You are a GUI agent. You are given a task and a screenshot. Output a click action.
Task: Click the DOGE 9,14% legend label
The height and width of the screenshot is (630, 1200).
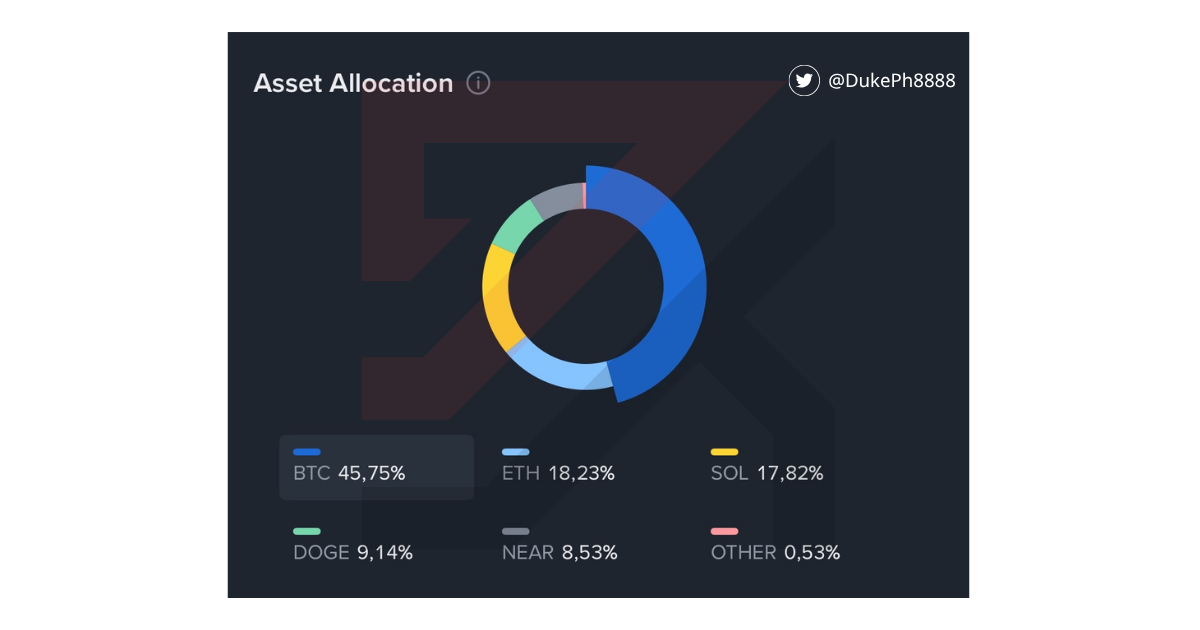(353, 552)
